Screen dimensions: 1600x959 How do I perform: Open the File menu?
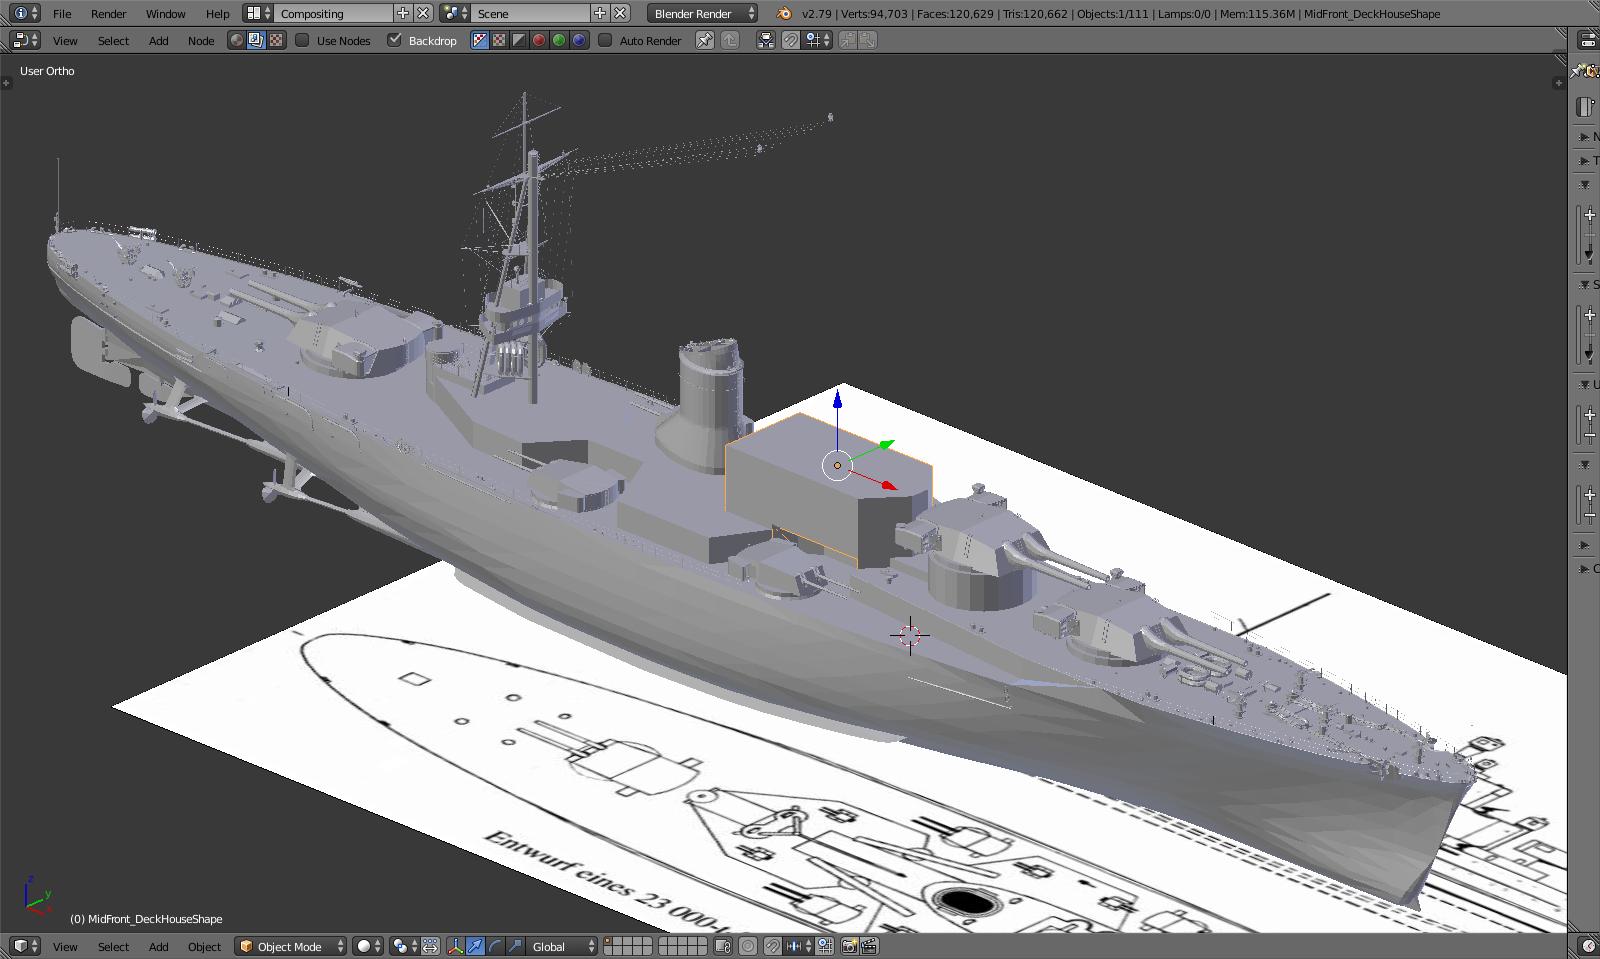(62, 14)
